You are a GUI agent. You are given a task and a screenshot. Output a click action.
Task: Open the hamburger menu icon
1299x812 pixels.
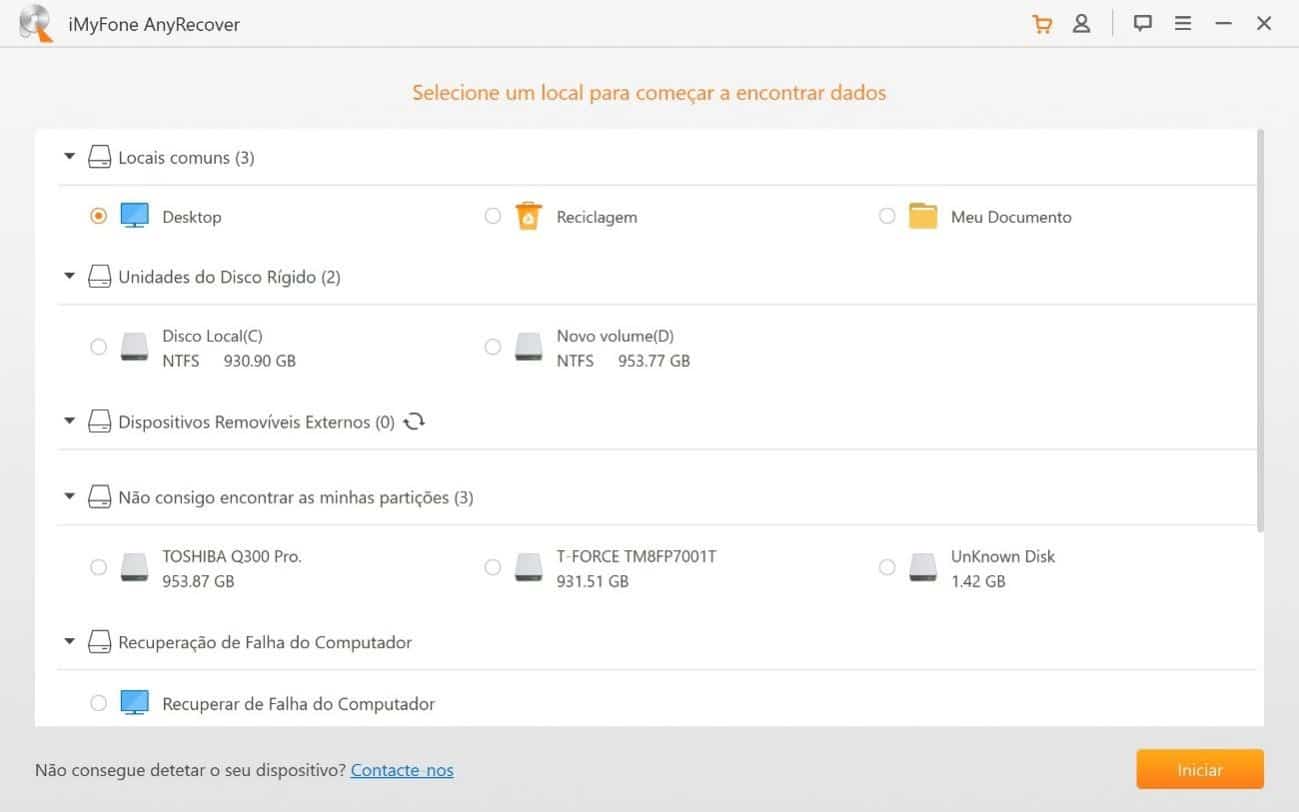pos(1183,23)
